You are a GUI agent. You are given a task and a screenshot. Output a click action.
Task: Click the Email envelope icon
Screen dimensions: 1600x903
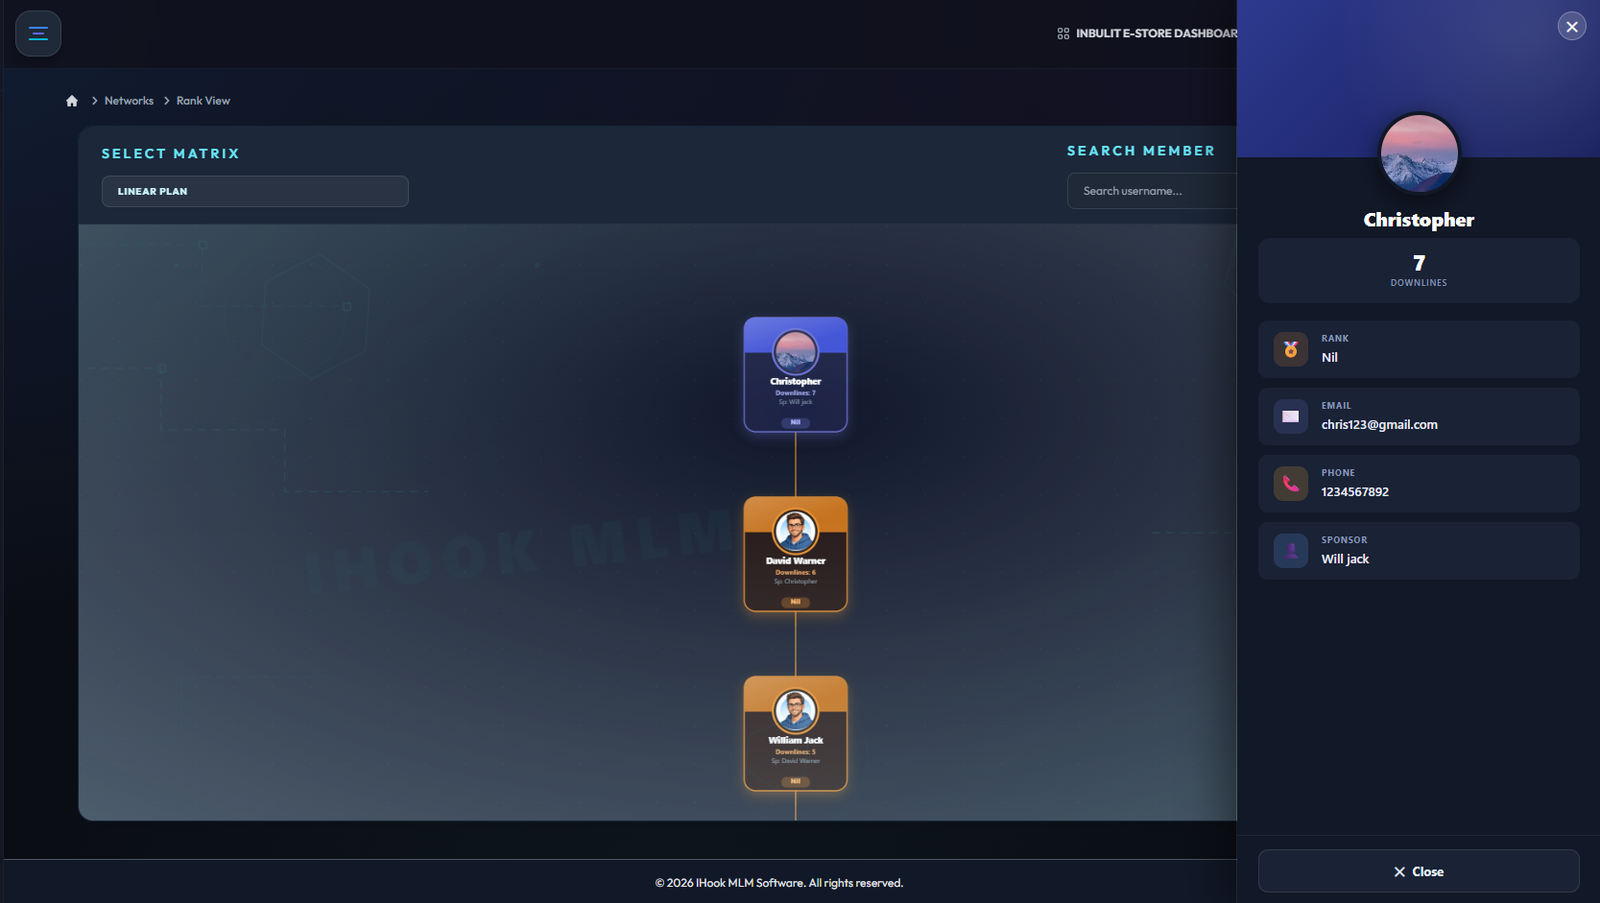pos(1291,416)
